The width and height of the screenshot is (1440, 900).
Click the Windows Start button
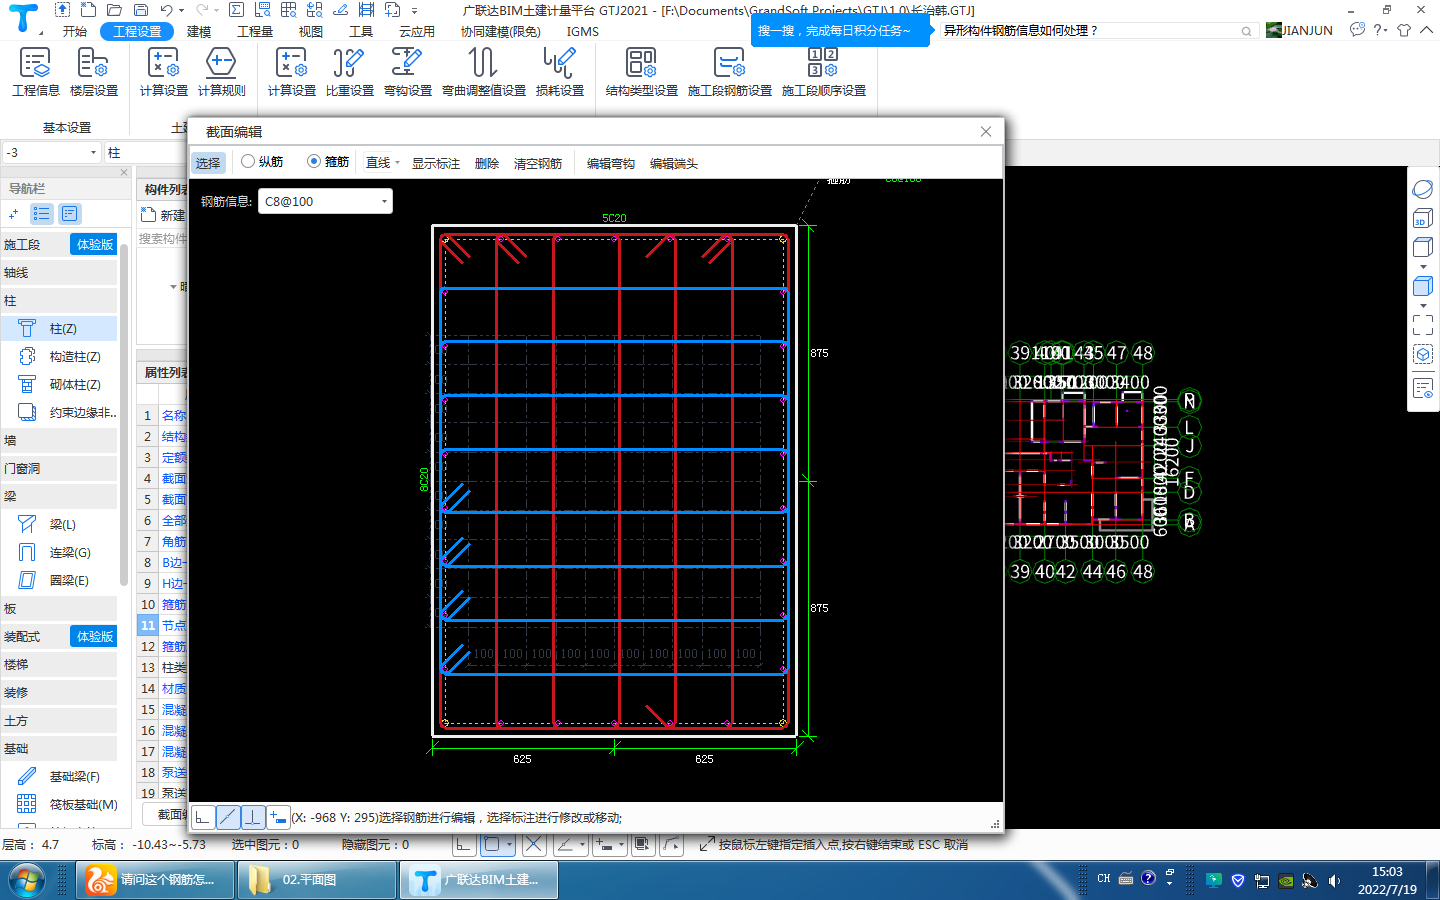(28, 880)
